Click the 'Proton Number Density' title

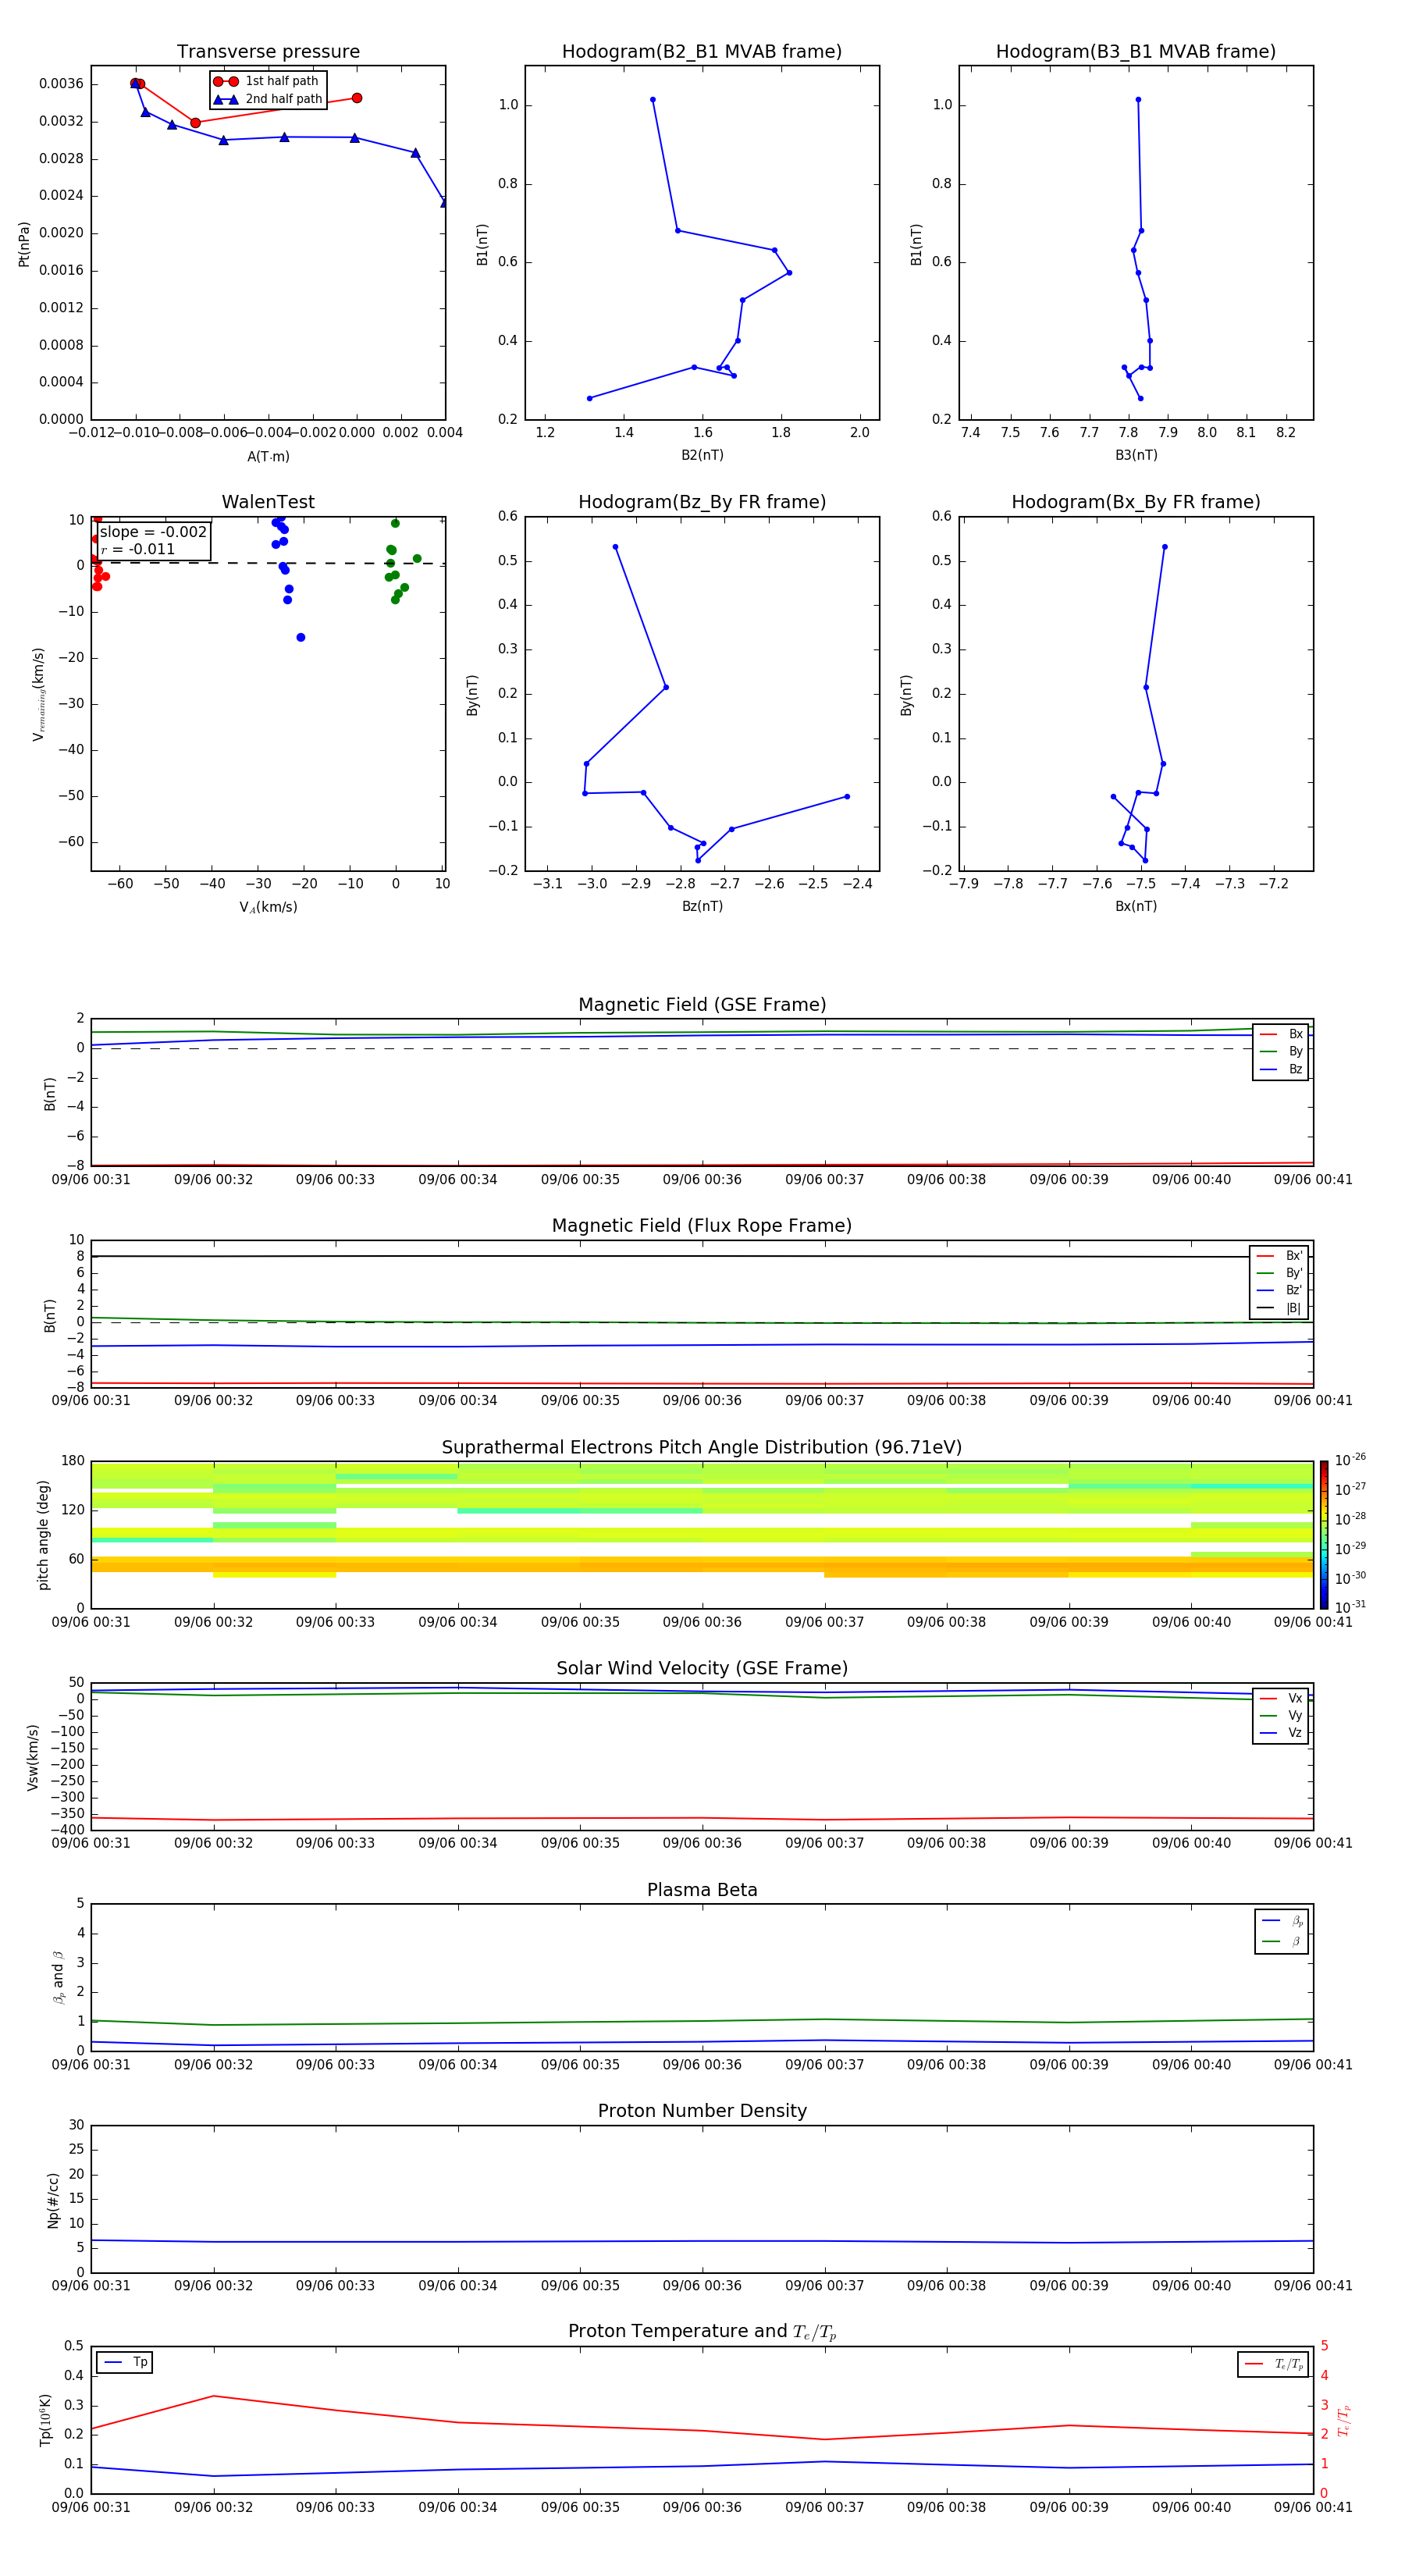(x=702, y=2111)
